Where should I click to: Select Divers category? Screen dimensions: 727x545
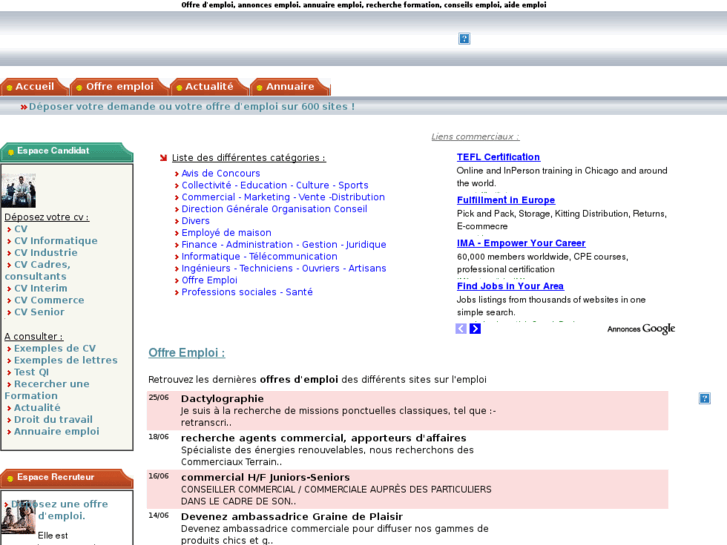pyautogui.click(x=195, y=221)
